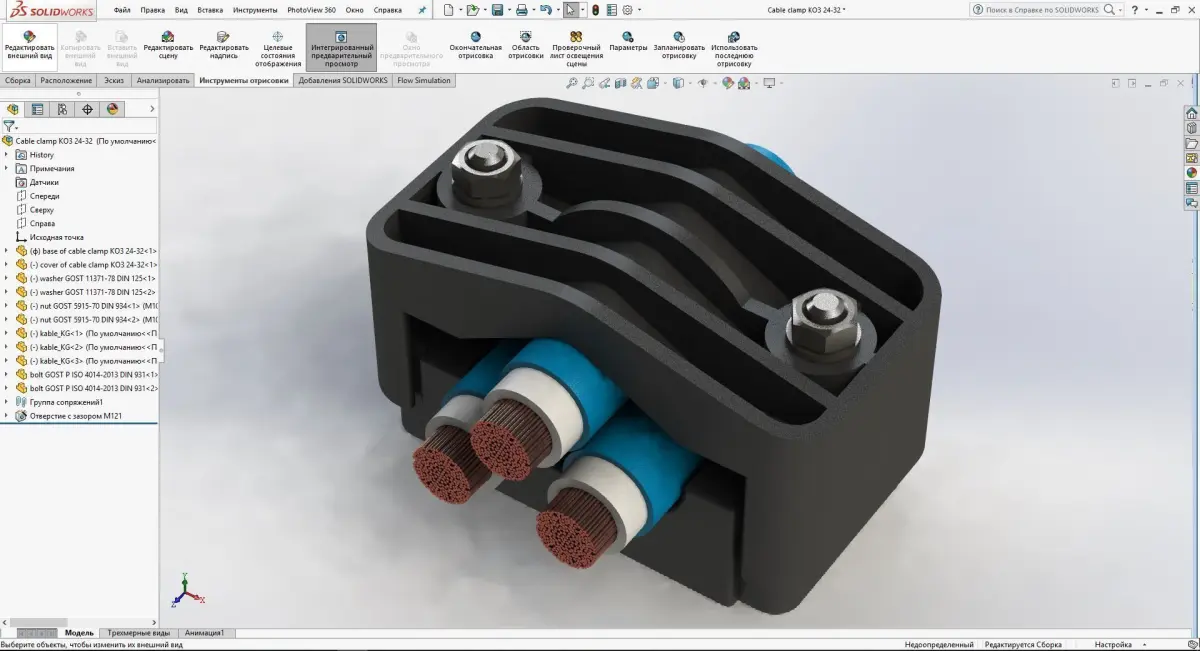
Task: Open Custom Properties task pane icon
Action: [x=1191, y=188]
